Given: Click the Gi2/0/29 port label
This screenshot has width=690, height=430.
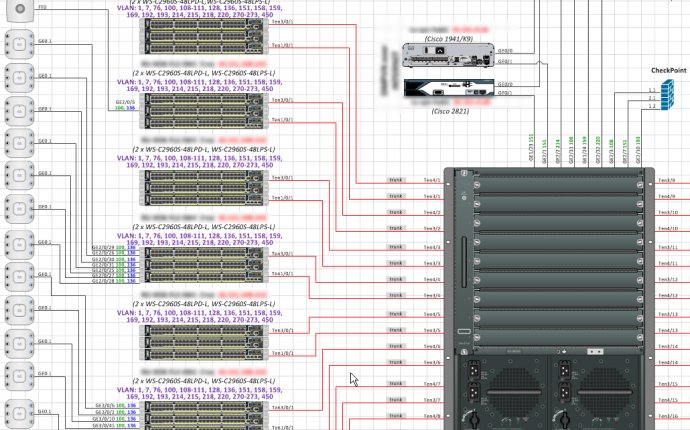Looking at the screenshot, I should click(x=103, y=247).
